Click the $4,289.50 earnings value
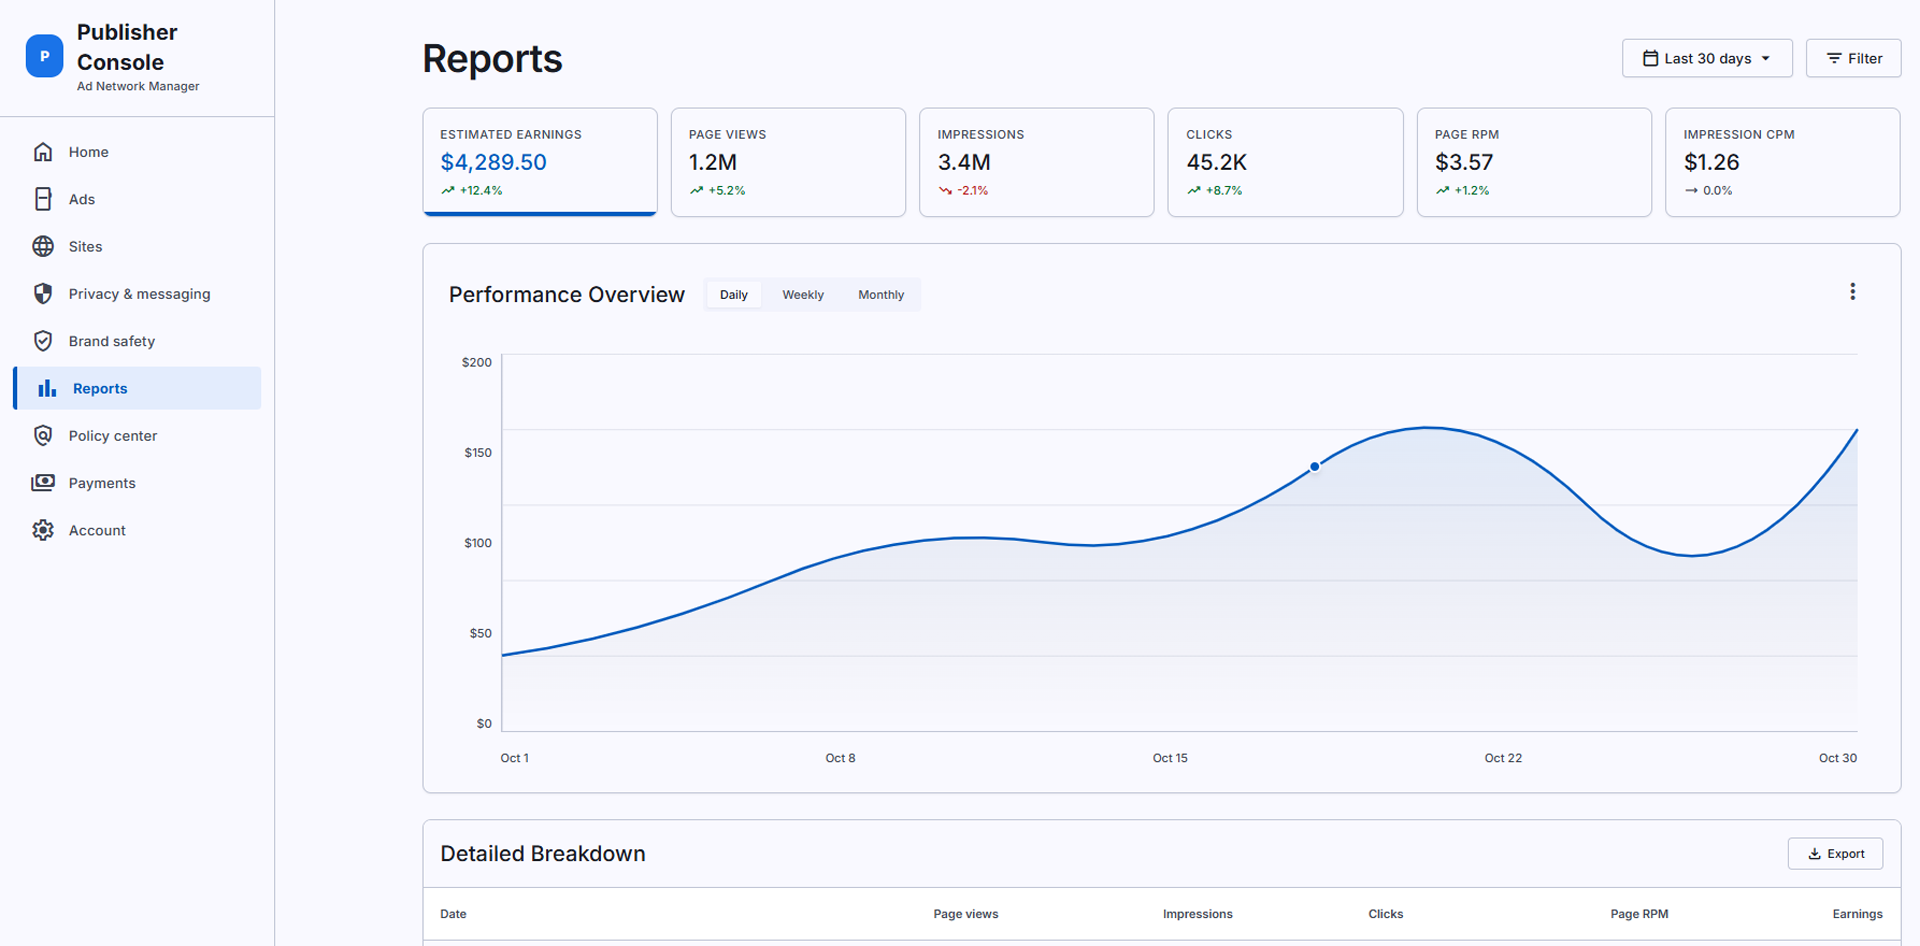The width and height of the screenshot is (1920, 946). pyautogui.click(x=493, y=162)
